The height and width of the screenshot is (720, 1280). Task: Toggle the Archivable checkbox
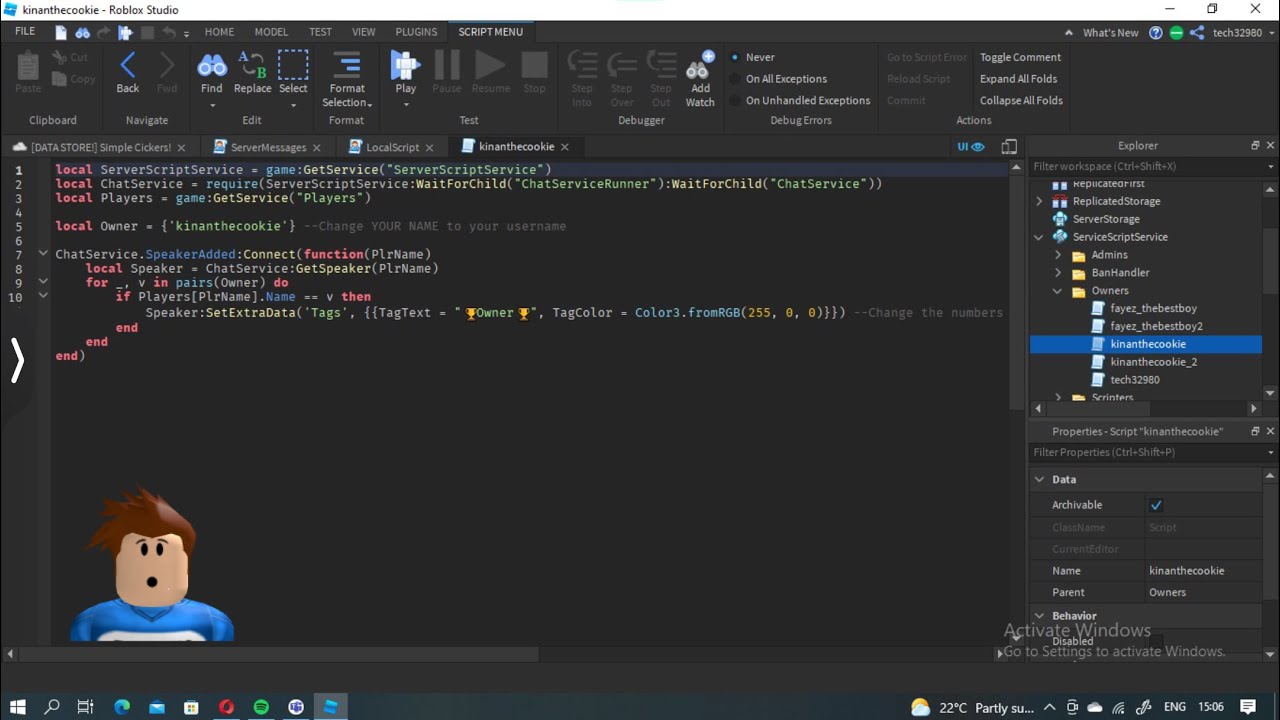pyautogui.click(x=1156, y=505)
